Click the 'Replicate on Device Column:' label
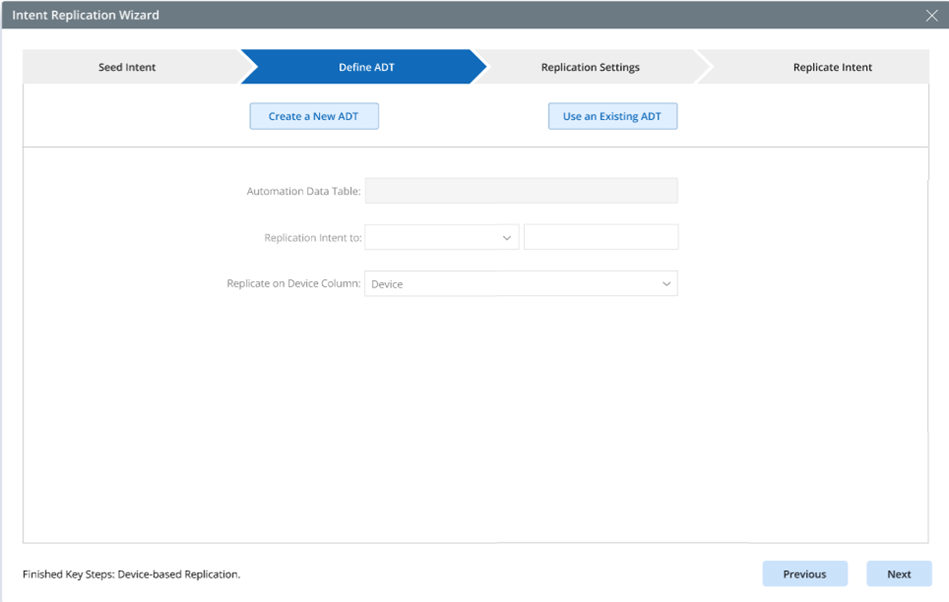 [x=293, y=284]
